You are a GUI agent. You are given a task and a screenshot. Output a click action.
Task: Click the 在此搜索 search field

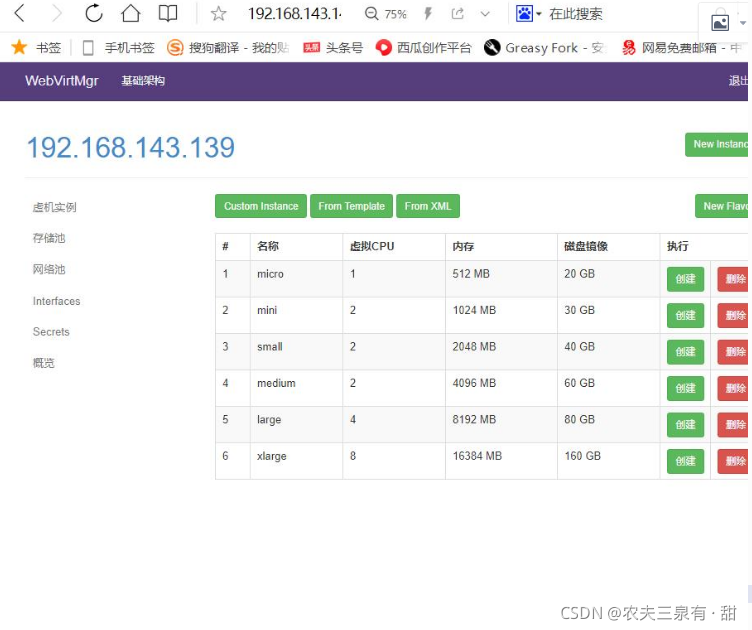(x=576, y=14)
